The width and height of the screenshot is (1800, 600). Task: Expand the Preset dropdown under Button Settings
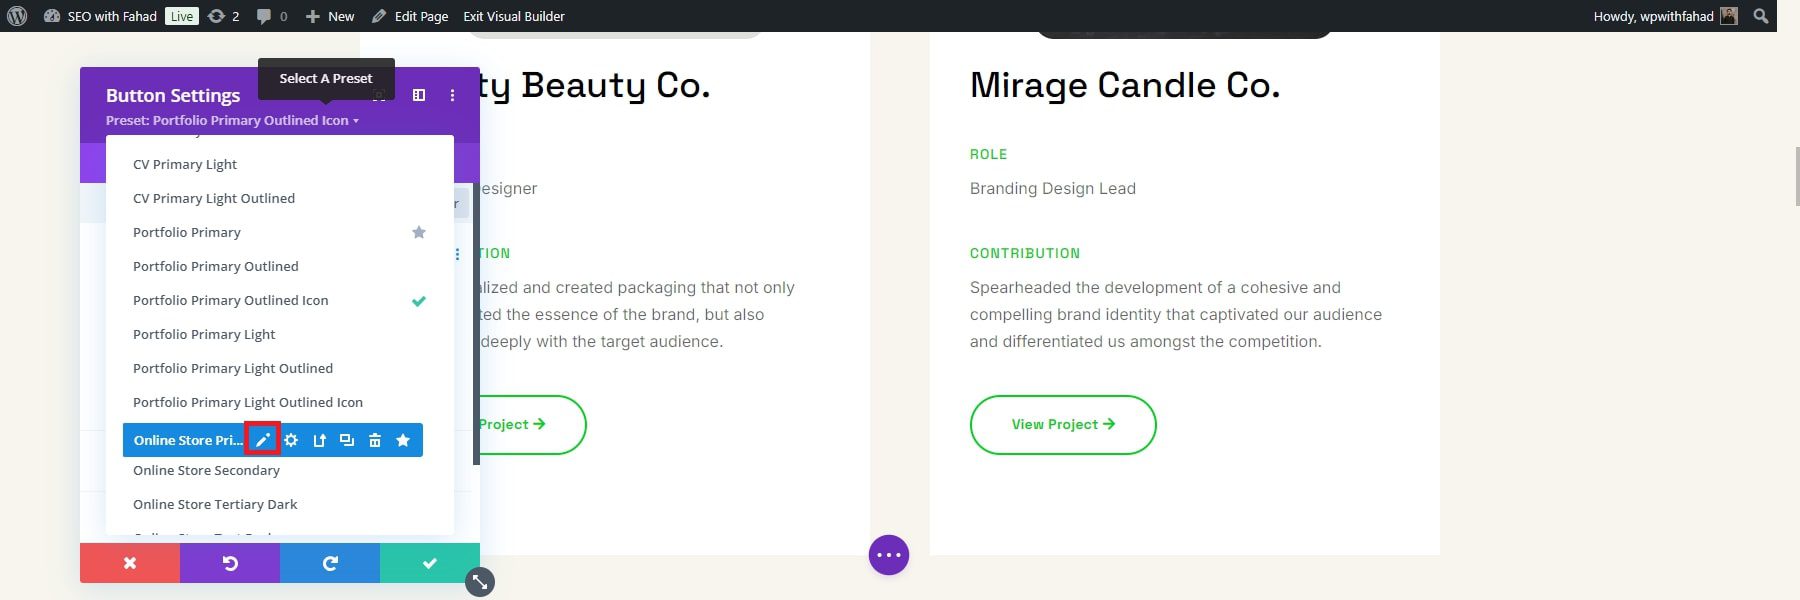[x=232, y=121]
